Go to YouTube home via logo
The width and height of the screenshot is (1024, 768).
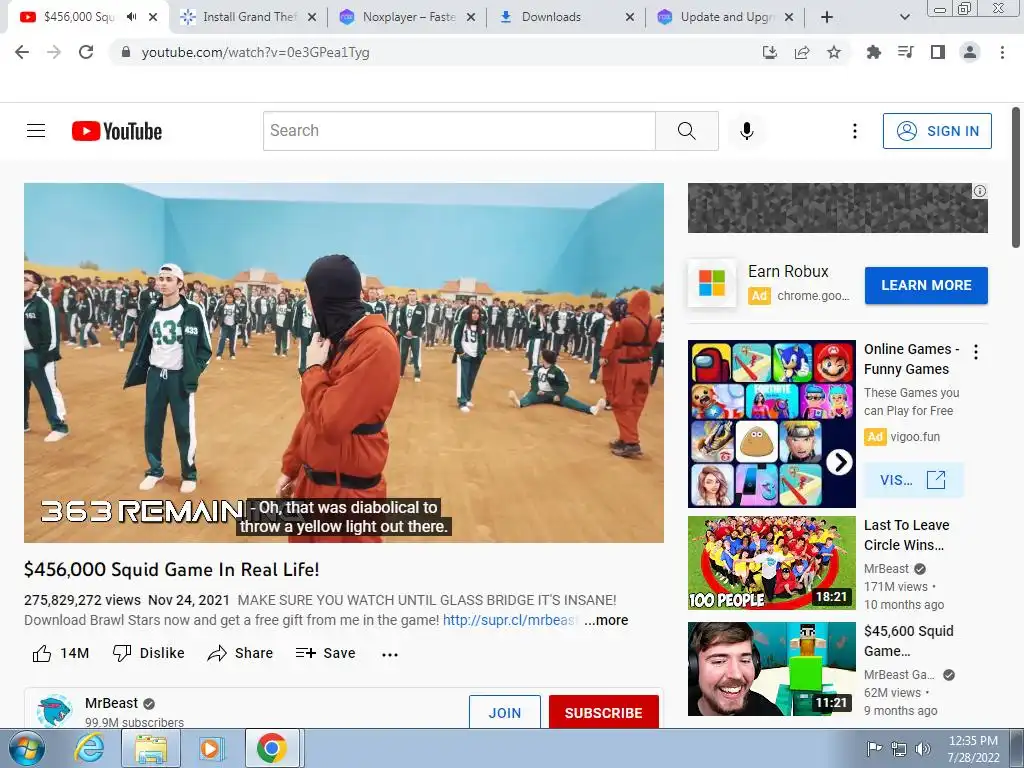(117, 131)
